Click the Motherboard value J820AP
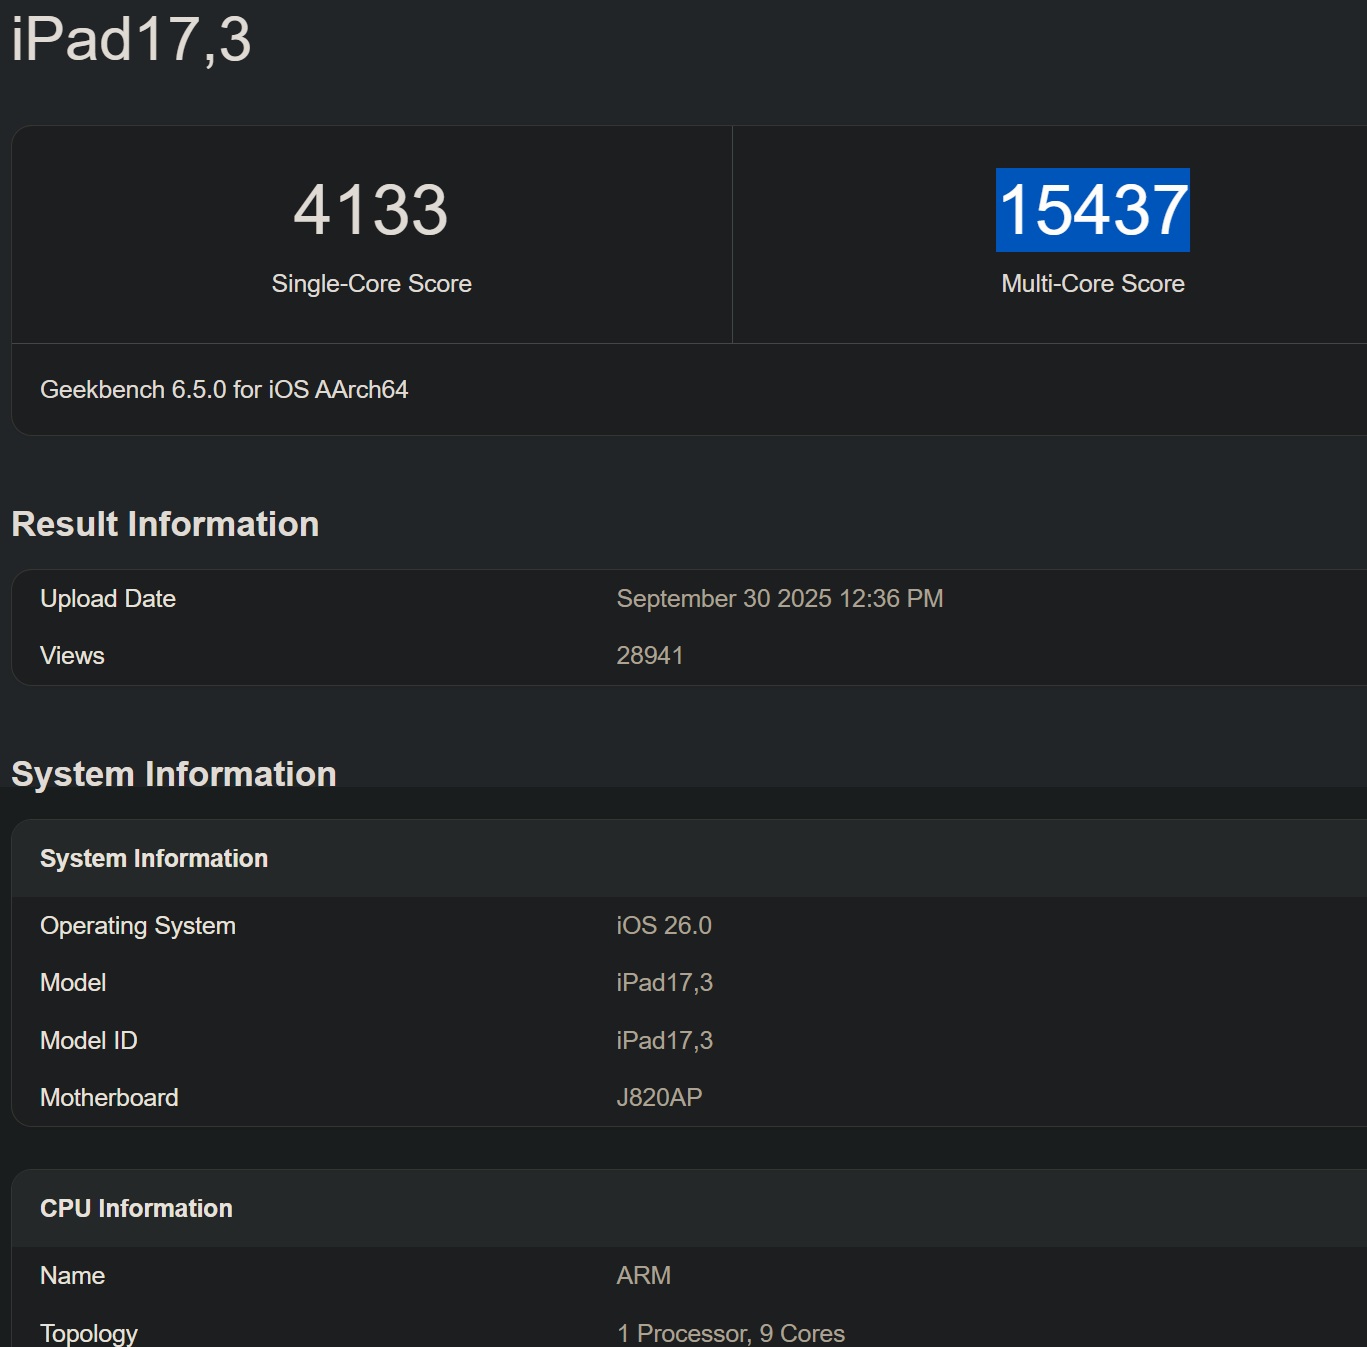This screenshot has width=1367, height=1347. pos(658,1097)
